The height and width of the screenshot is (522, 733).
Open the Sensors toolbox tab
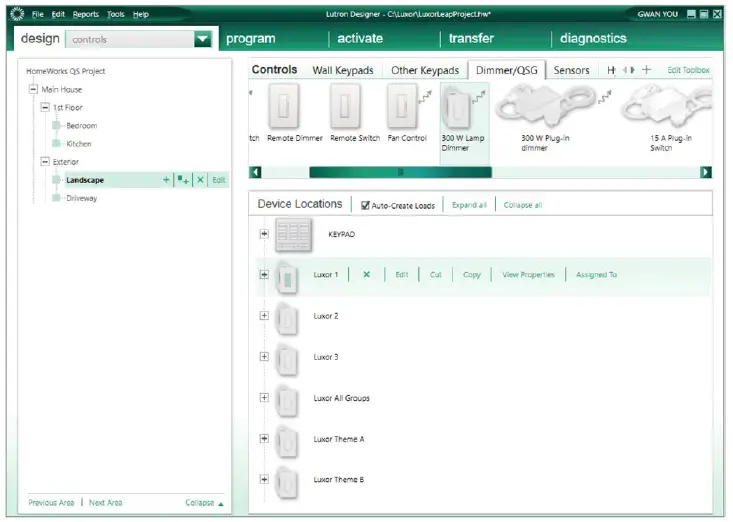[571, 70]
